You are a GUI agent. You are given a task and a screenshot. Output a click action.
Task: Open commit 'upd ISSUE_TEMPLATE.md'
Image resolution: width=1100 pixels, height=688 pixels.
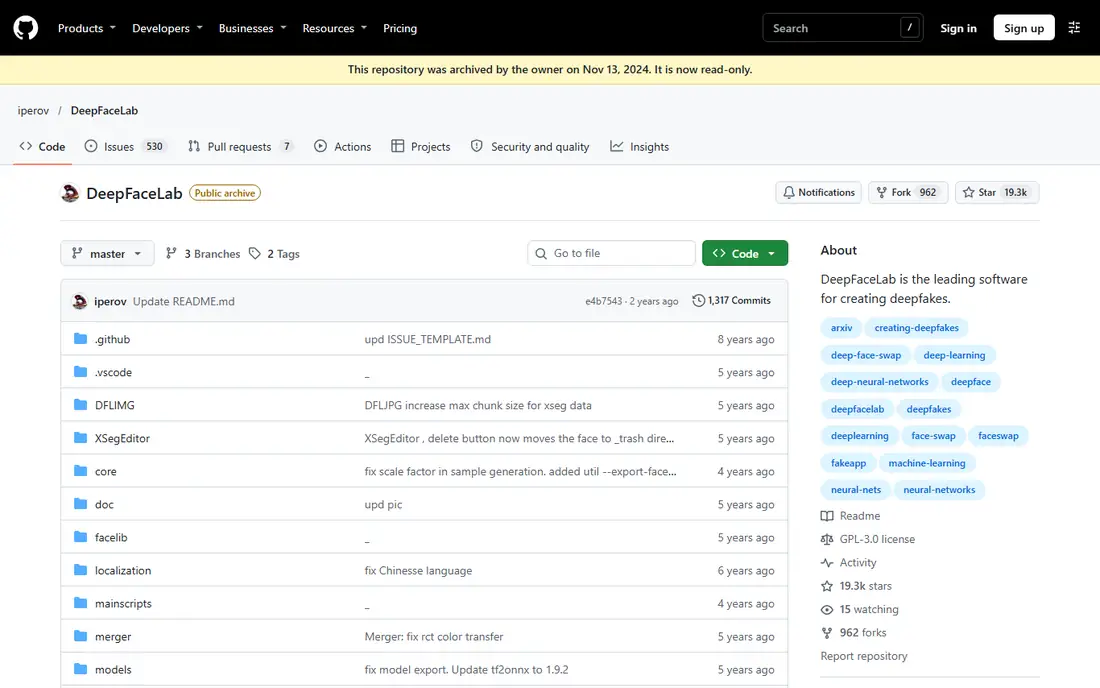pos(427,339)
